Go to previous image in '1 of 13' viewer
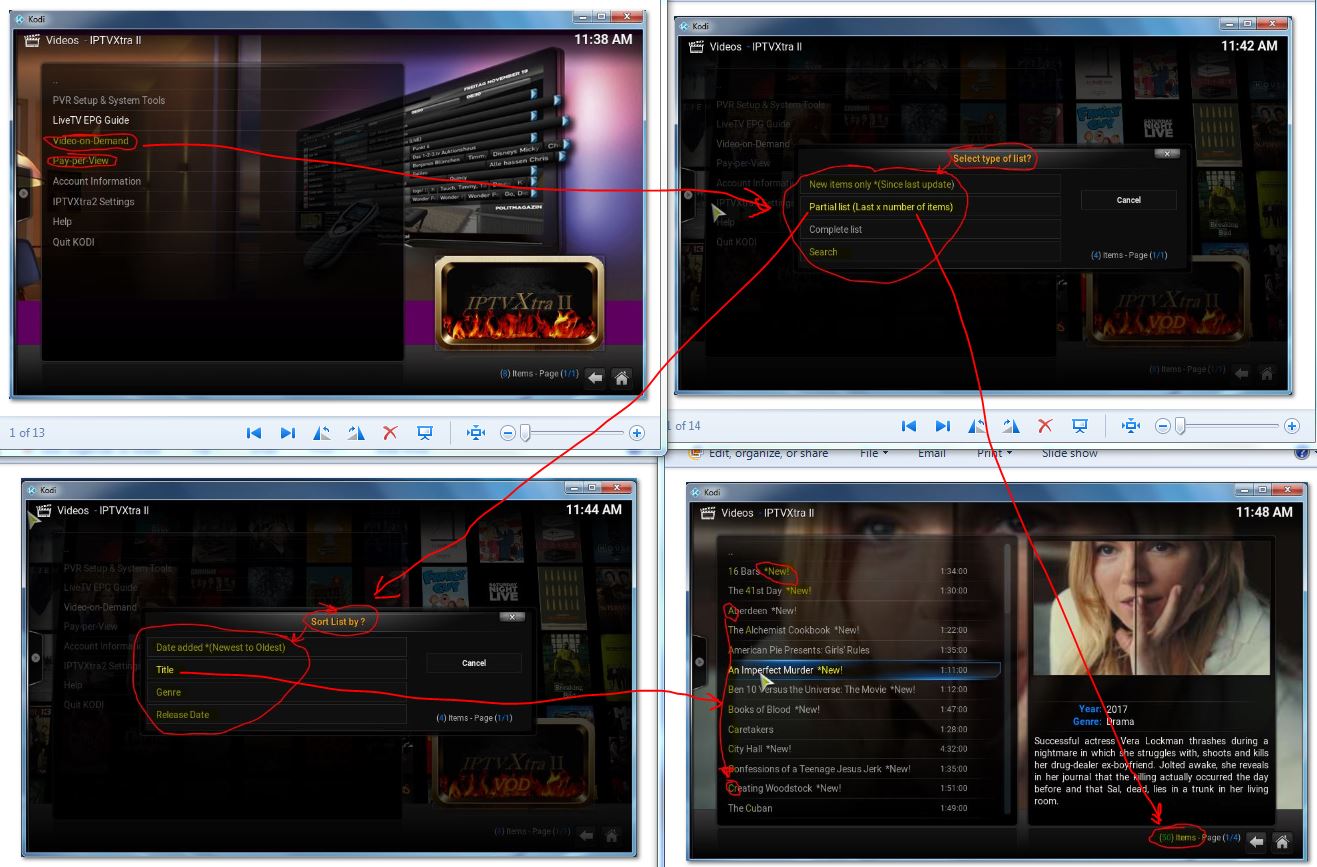 pyautogui.click(x=254, y=433)
